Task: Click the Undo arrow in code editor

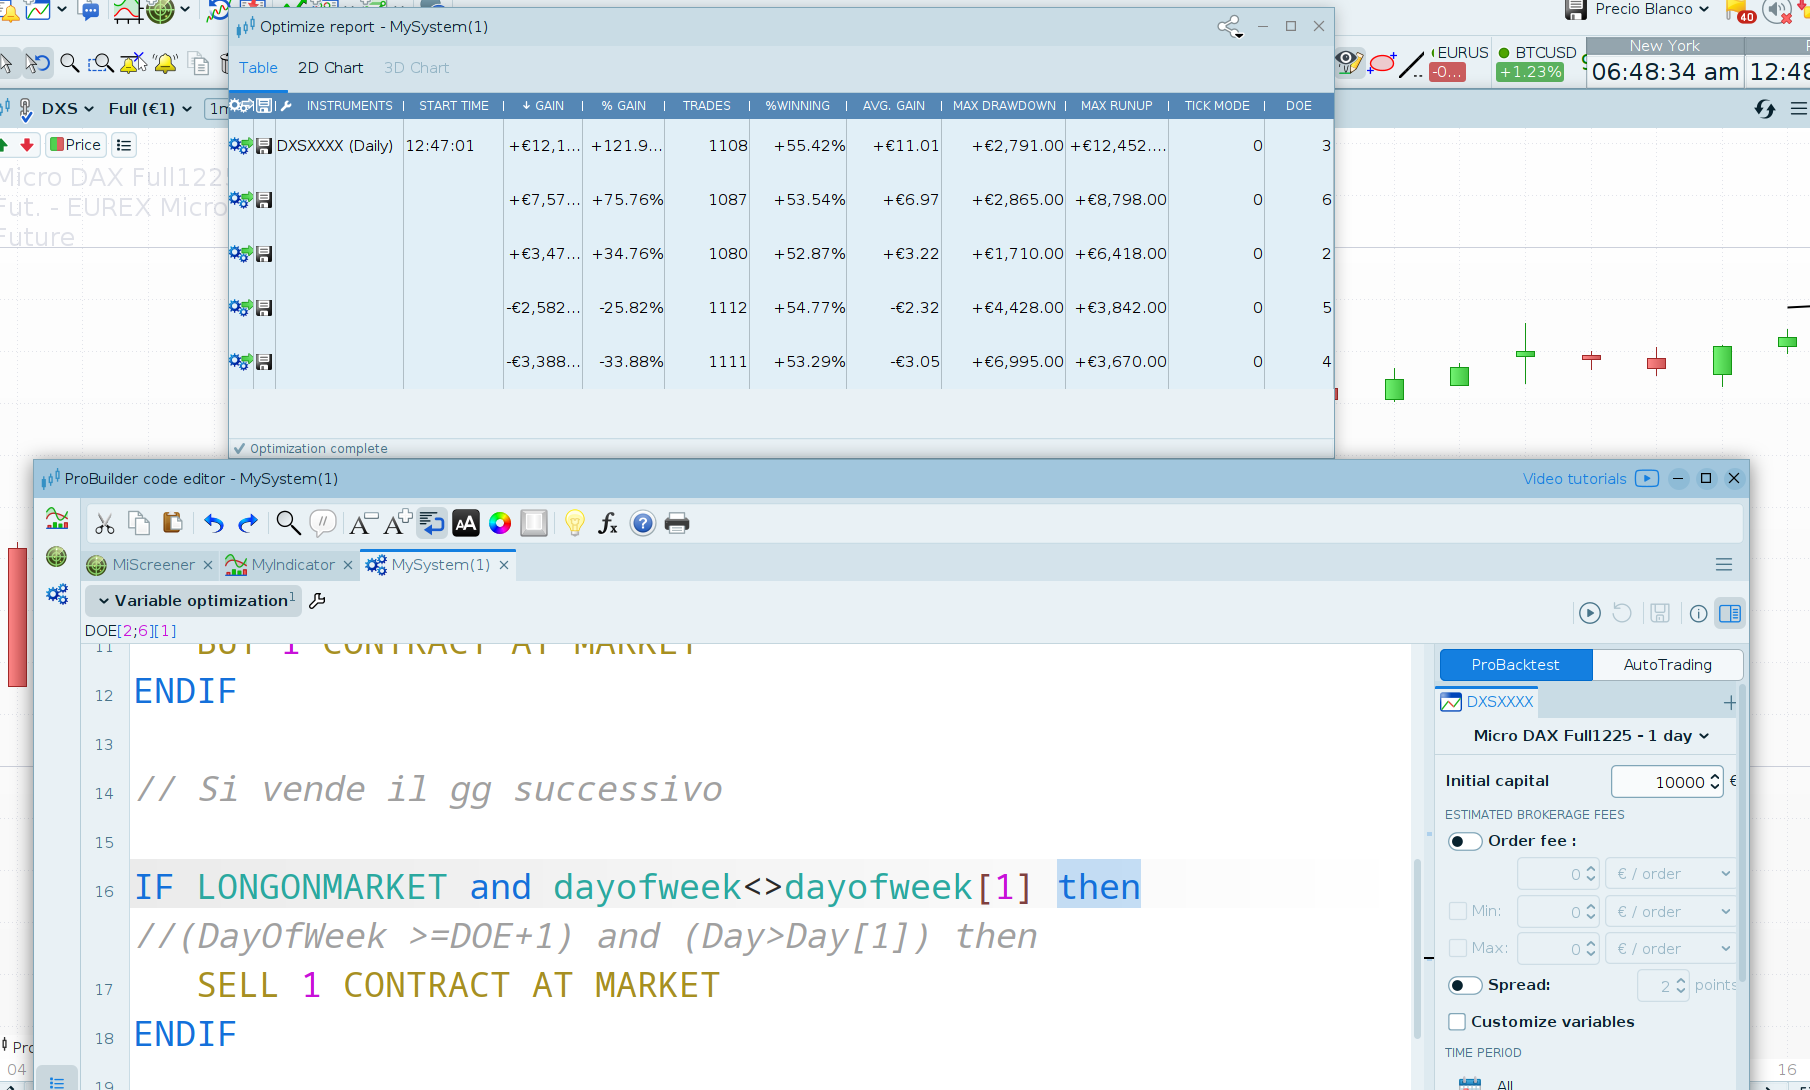Action: click(x=214, y=523)
